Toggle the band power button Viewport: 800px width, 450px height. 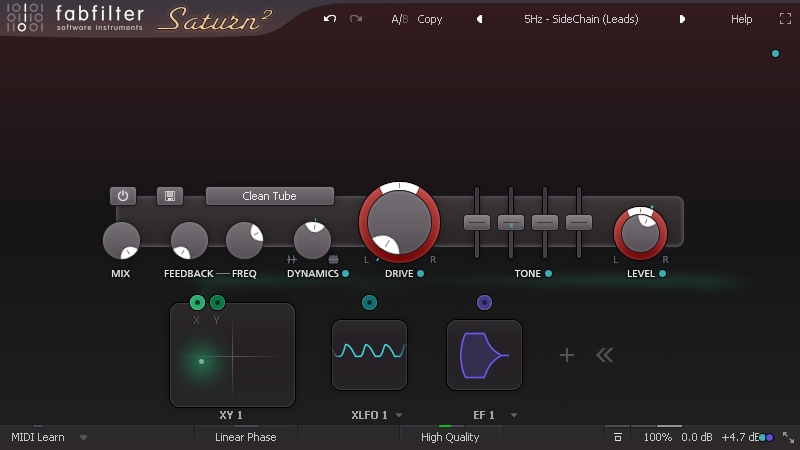click(123, 196)
